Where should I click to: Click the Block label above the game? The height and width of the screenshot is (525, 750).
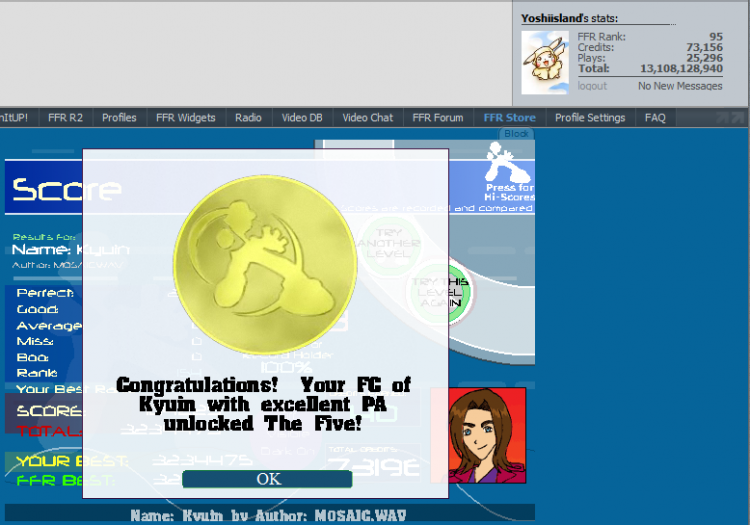click(x=516, y=134)
